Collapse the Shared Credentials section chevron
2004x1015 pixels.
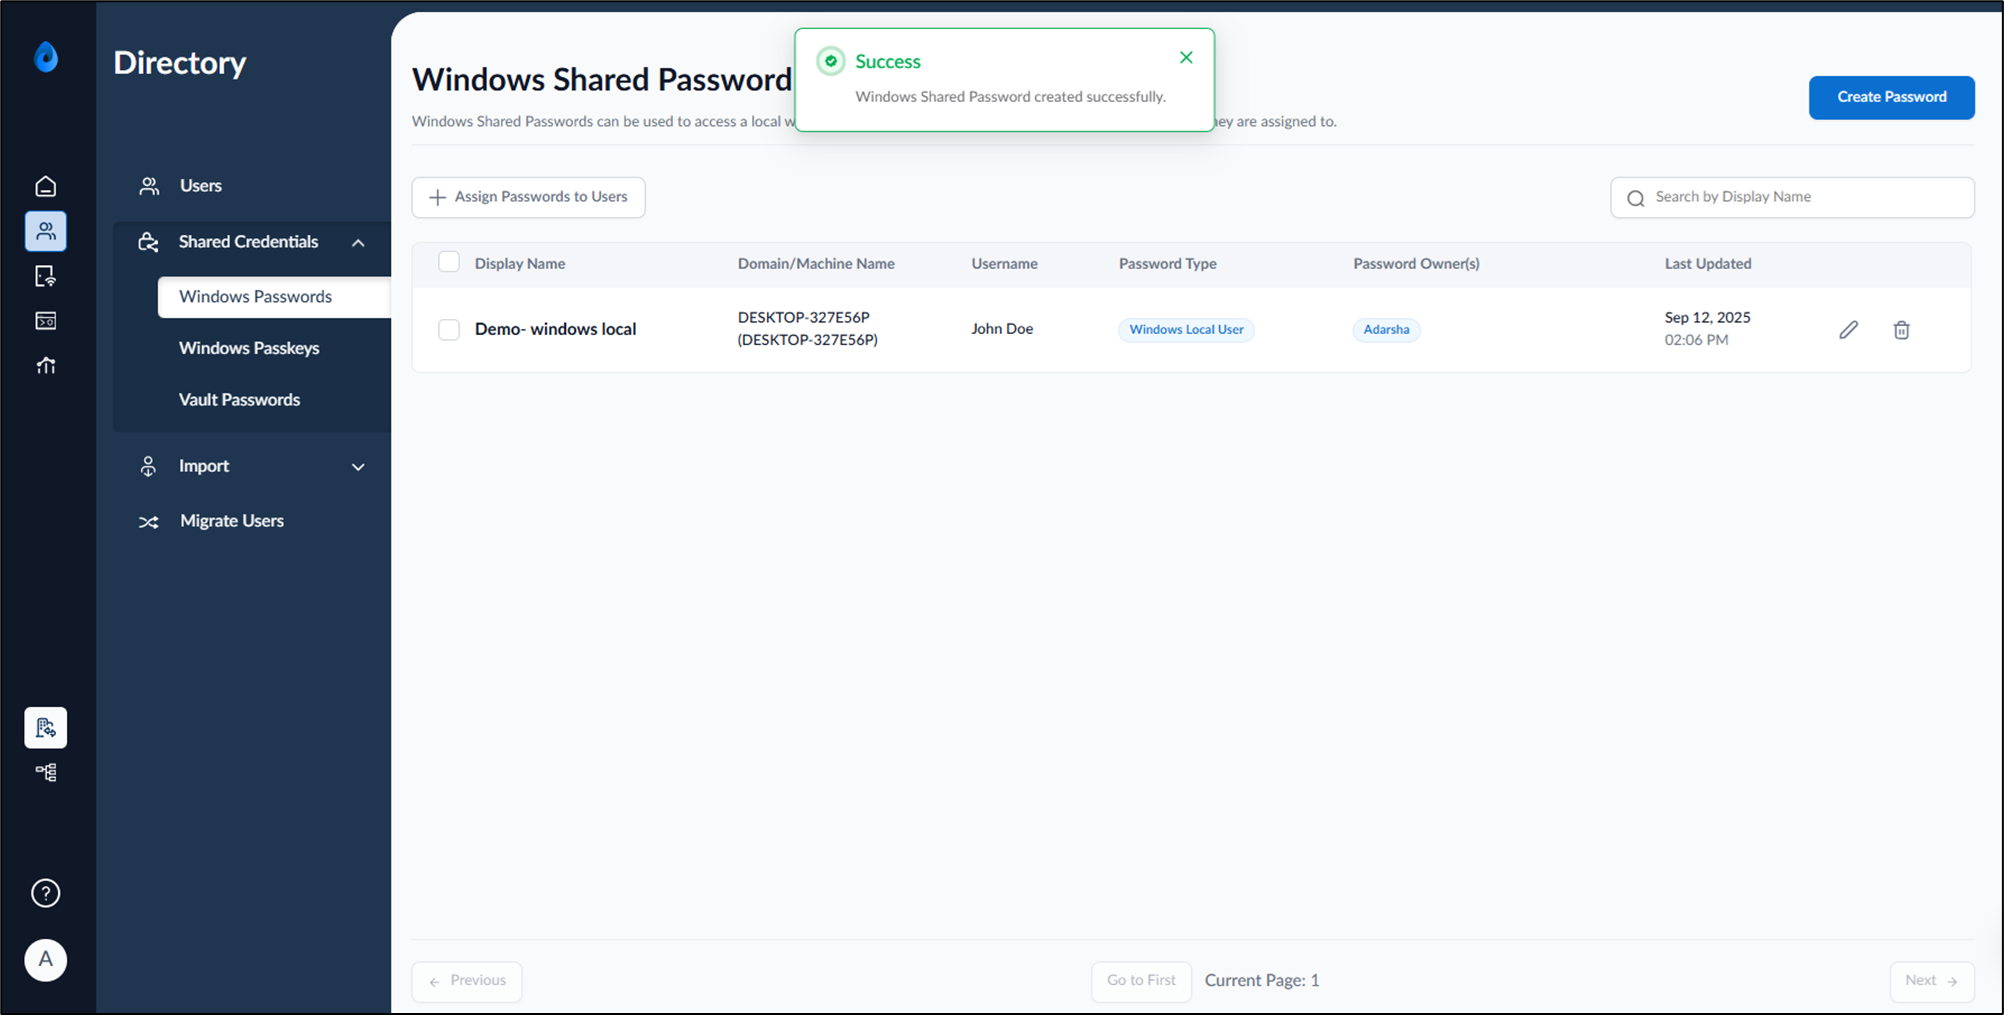click(x=358, y=243)
